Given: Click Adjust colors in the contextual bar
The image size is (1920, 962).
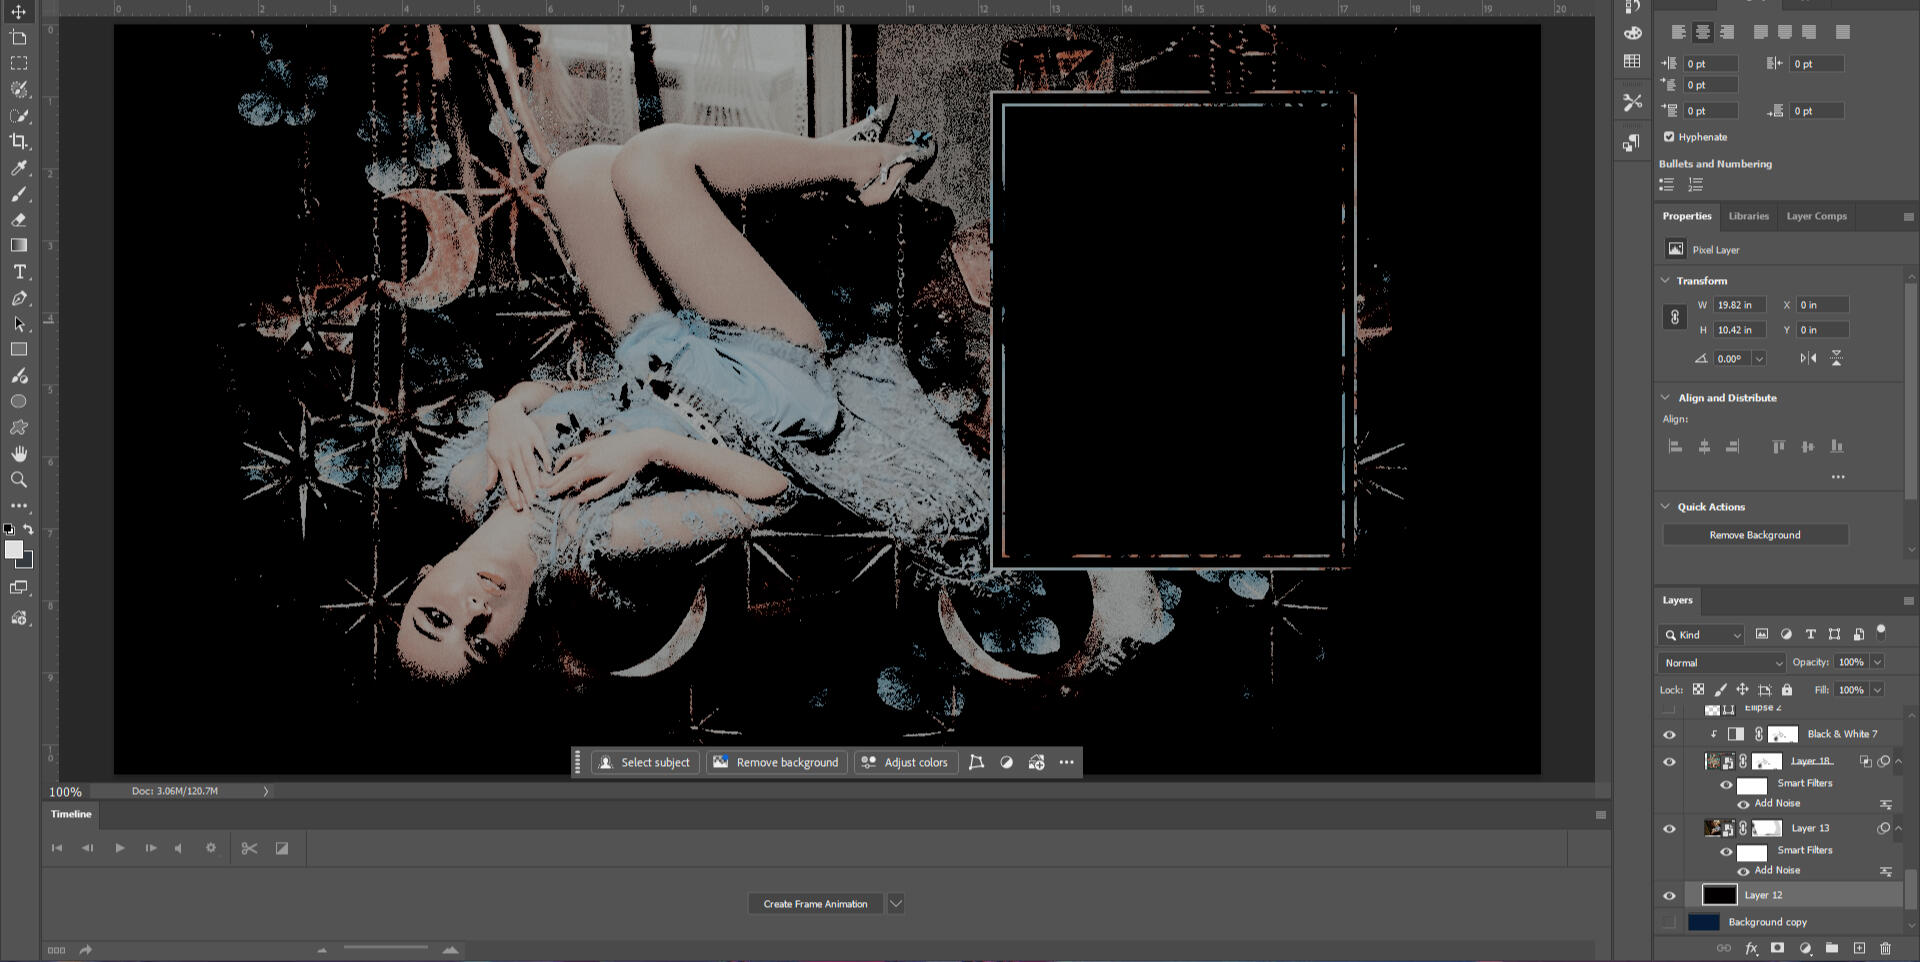Looking at the screenshot, I should click(x=905, y=762).
